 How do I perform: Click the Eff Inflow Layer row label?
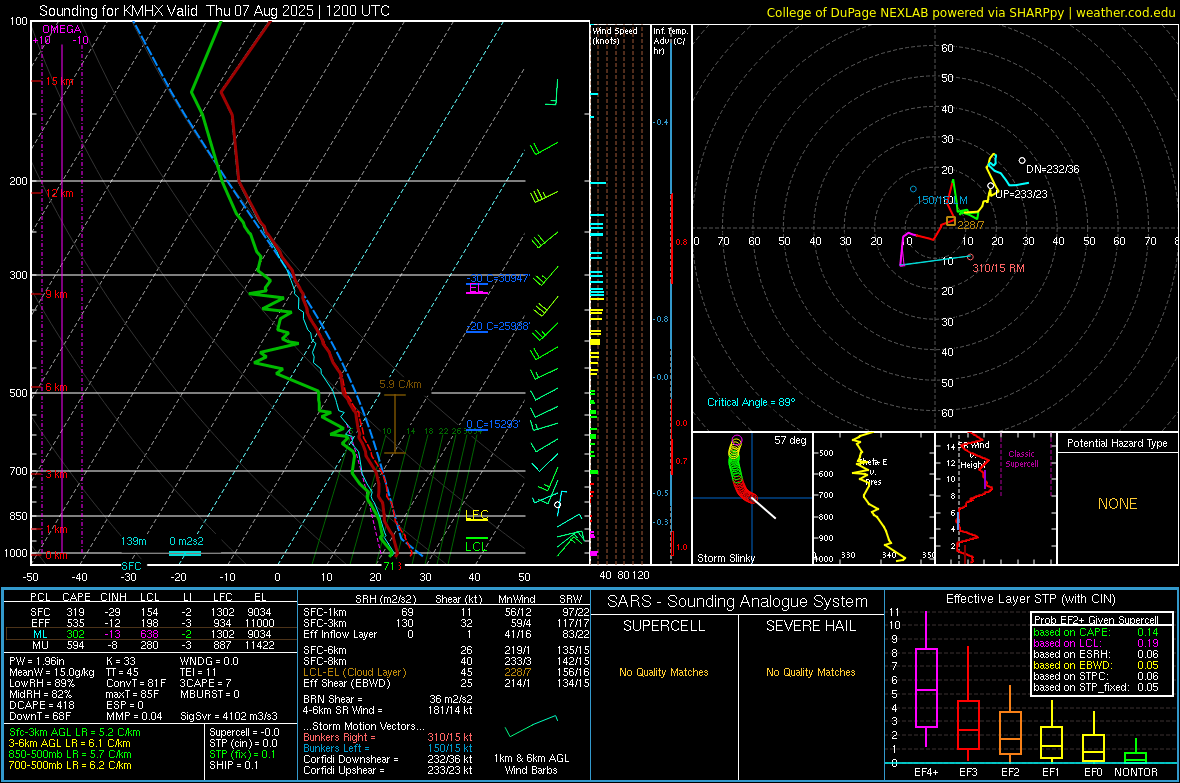coord(339,634)
